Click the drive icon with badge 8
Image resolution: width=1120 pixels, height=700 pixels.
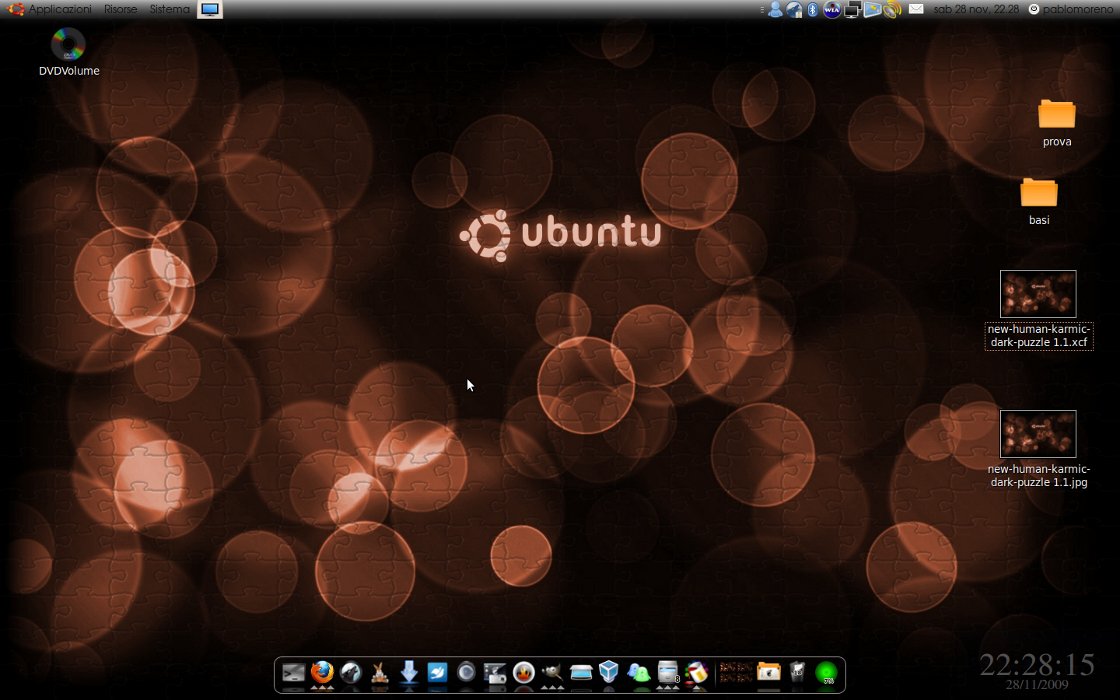[x=667, y=673]
